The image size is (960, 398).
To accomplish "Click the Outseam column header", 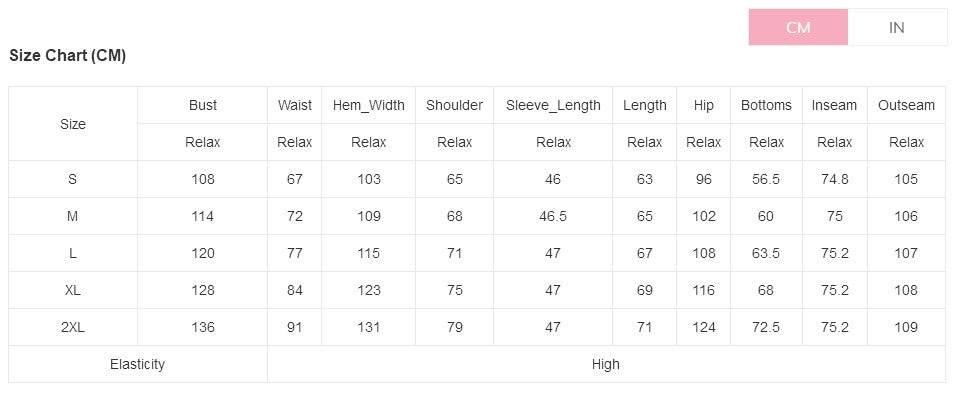I will point(906,105).
